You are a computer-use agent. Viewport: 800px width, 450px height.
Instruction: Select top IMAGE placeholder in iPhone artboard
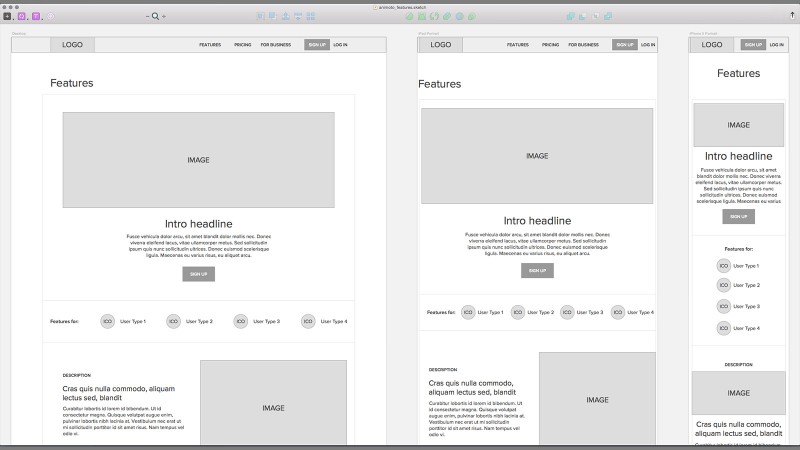[739, 125]
